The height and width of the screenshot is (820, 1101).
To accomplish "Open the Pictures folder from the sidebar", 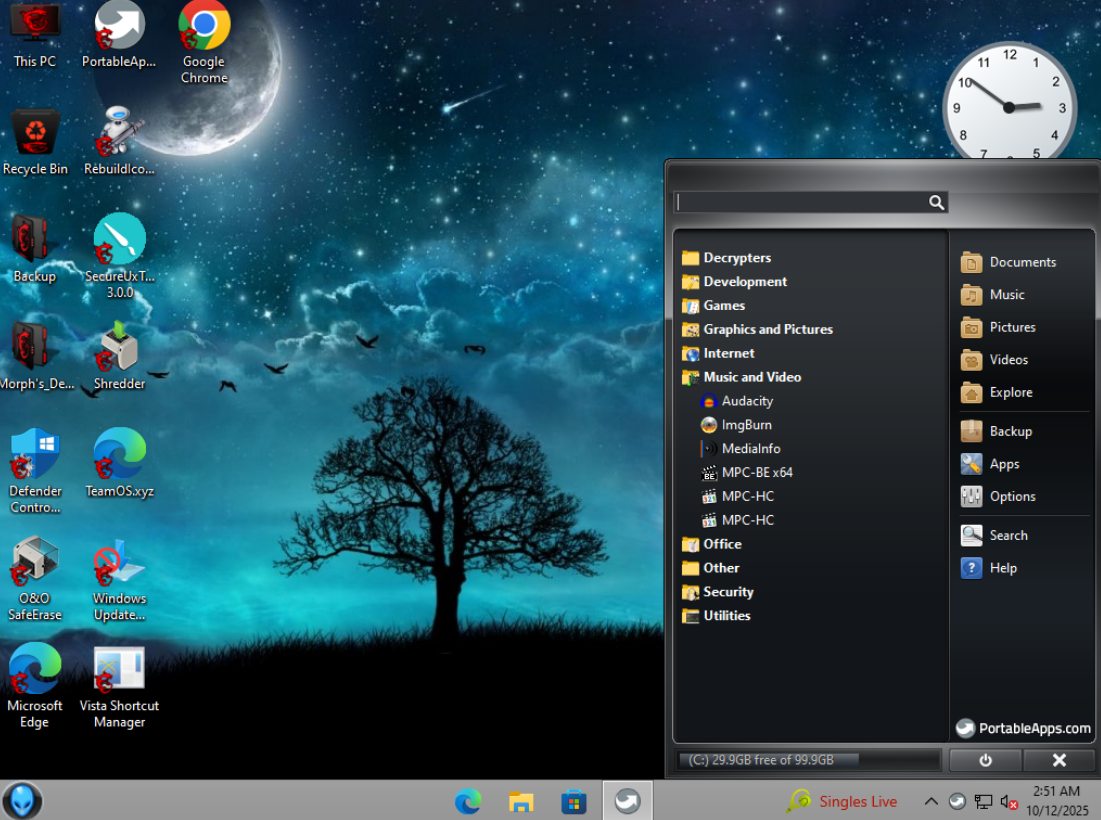I will tap(1011, 327).
